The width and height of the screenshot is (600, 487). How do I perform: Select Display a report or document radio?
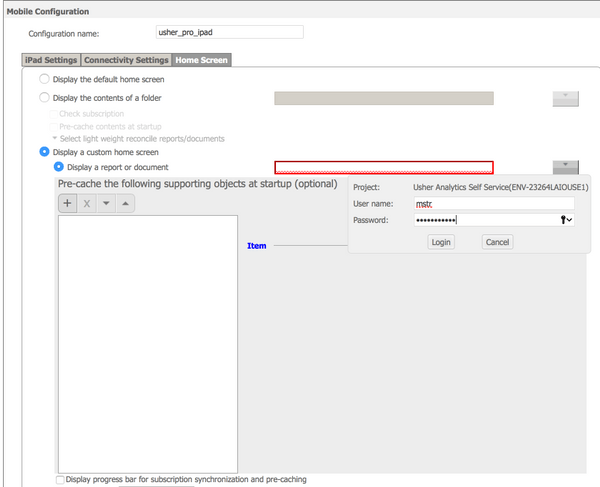pyautogui.click(x=59, y=167)
